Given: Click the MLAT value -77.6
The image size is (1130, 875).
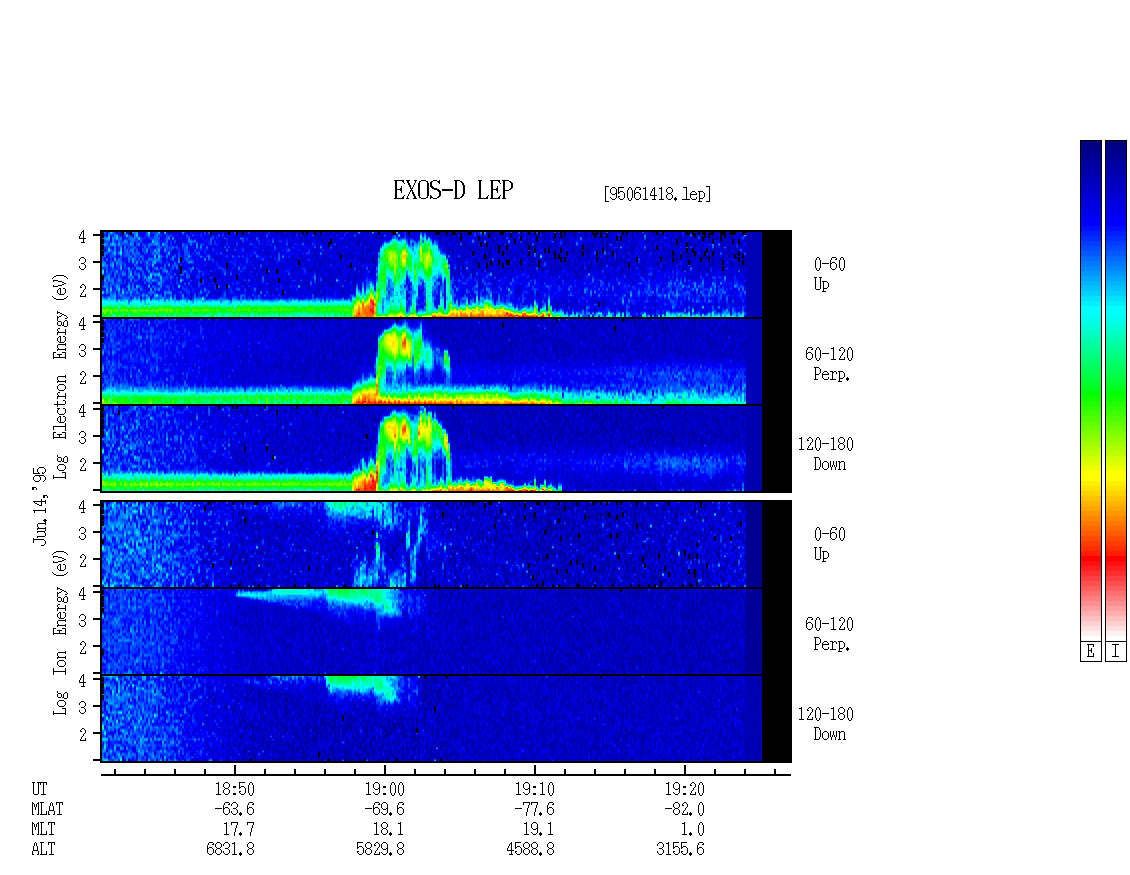Looking at the screenshot, I should tap(534, 809).
